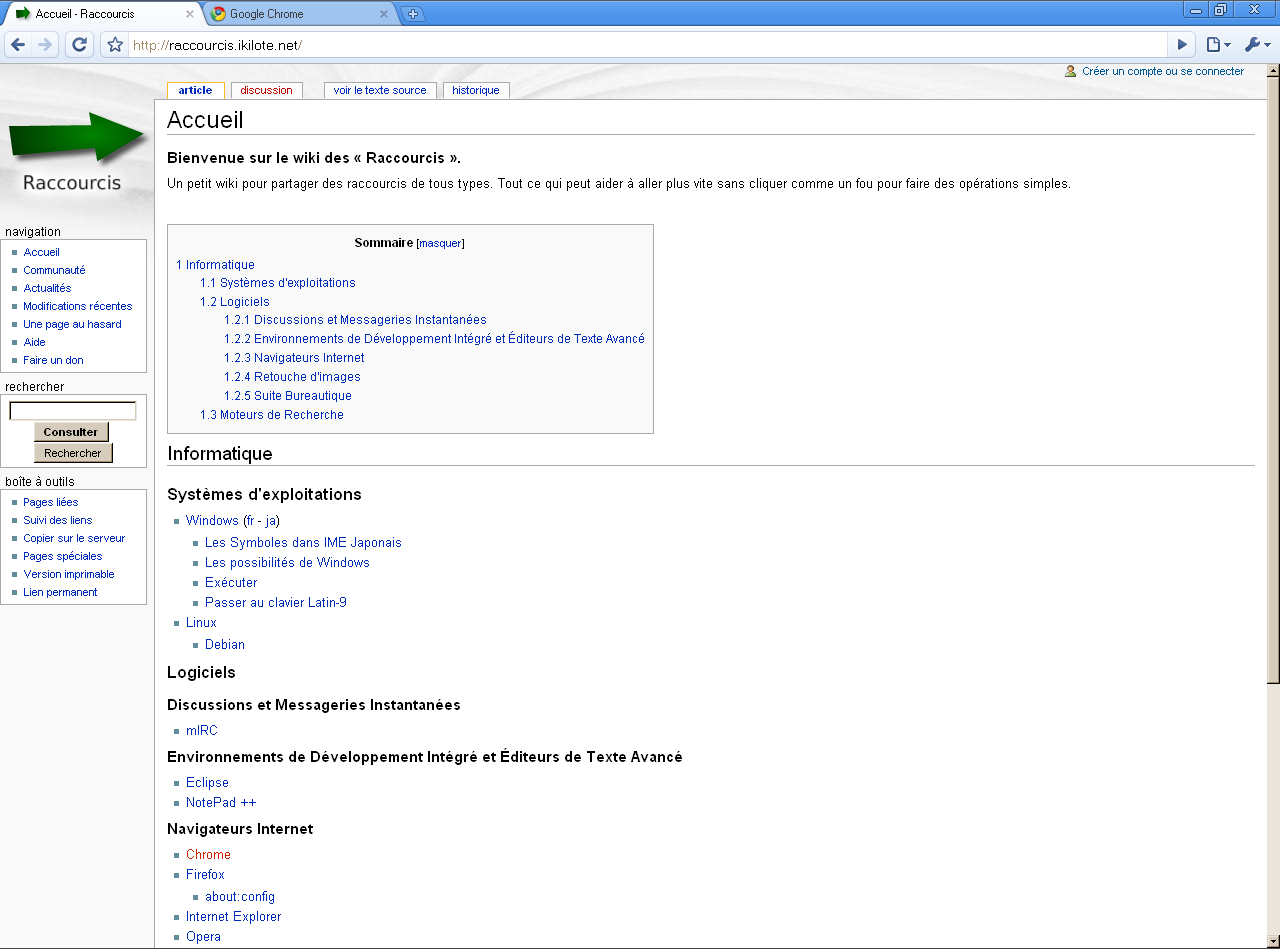1280x949 pixels.
Task: Open the historique tab
Action: pos(476,90)
